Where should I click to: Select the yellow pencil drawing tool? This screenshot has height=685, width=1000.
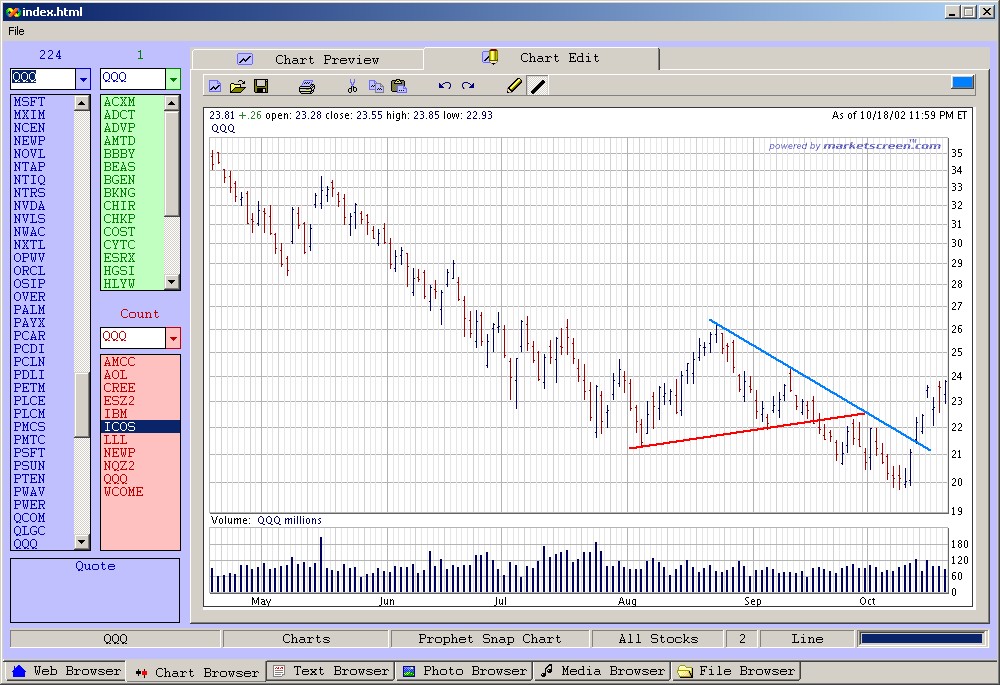[x=514, y=85]
